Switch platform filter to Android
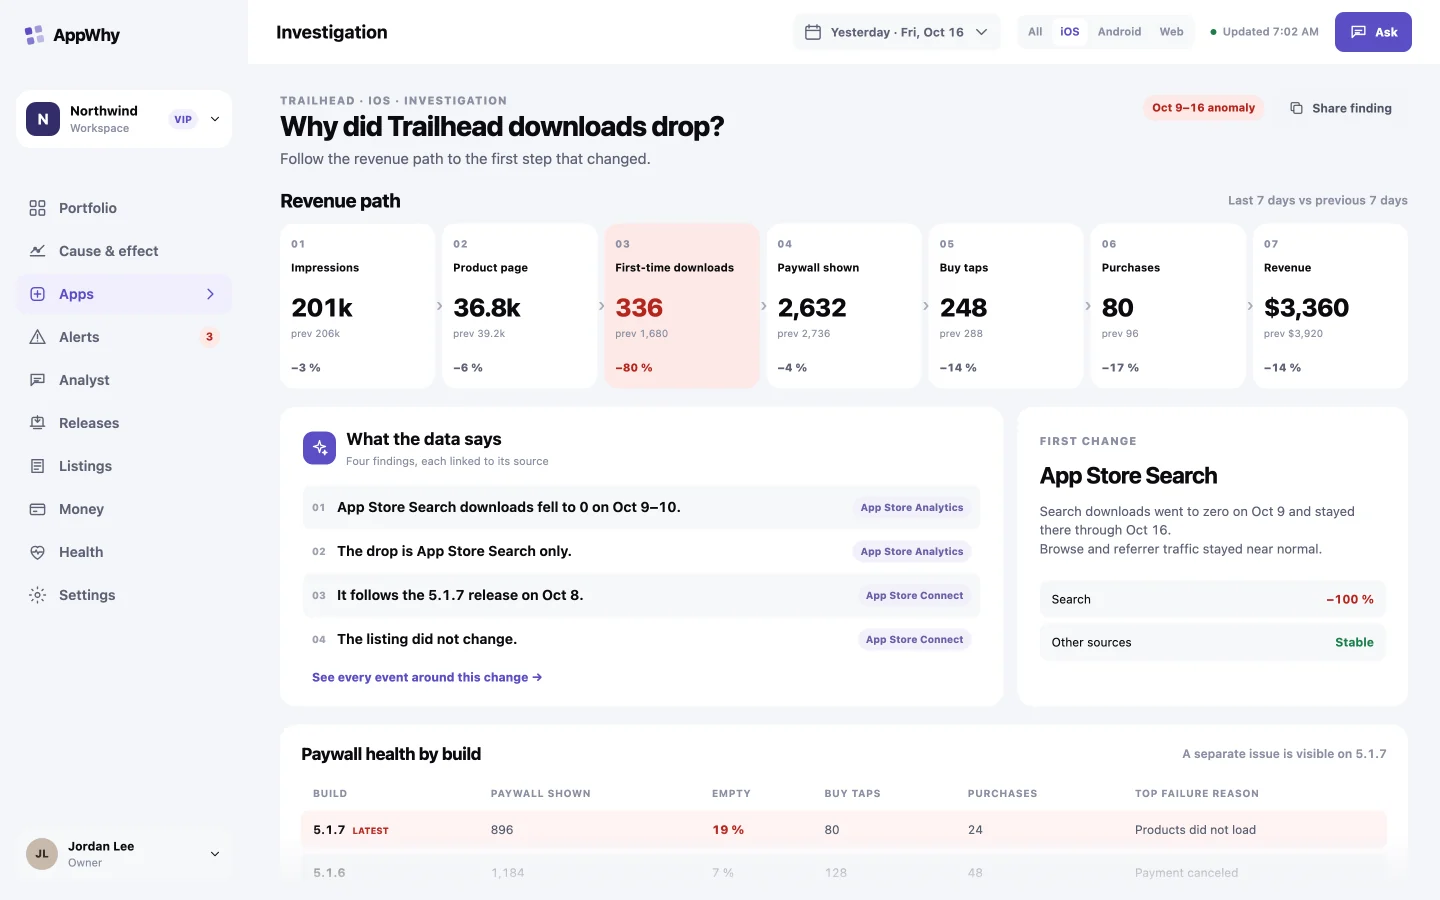The height and width of the screenshot is (900, 1440). click(x=1119, y=32)
